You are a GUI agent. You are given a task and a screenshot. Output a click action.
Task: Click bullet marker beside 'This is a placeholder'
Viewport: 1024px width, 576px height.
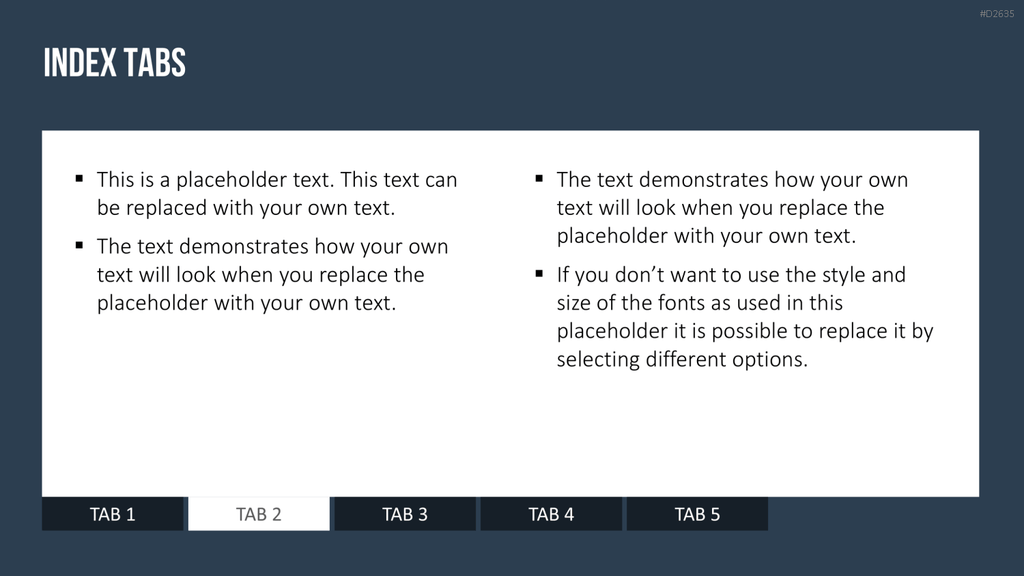tap(80, 178)
